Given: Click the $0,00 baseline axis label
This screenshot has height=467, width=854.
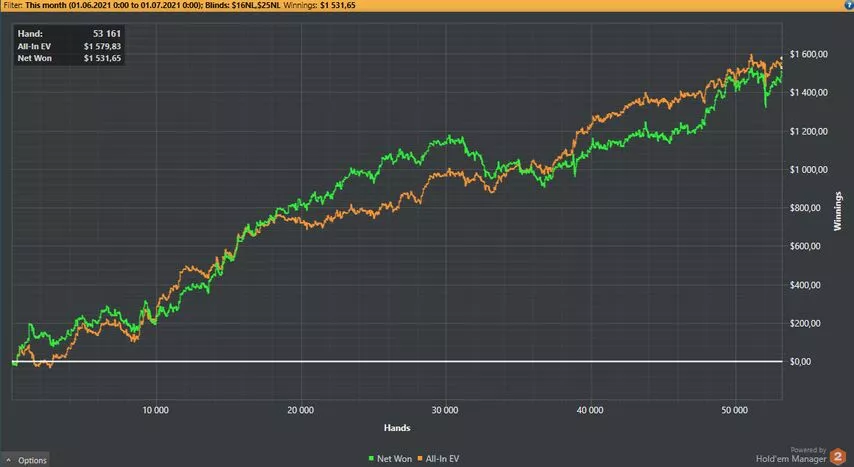Looking at the screenshot, I should [x=804, y=362].
